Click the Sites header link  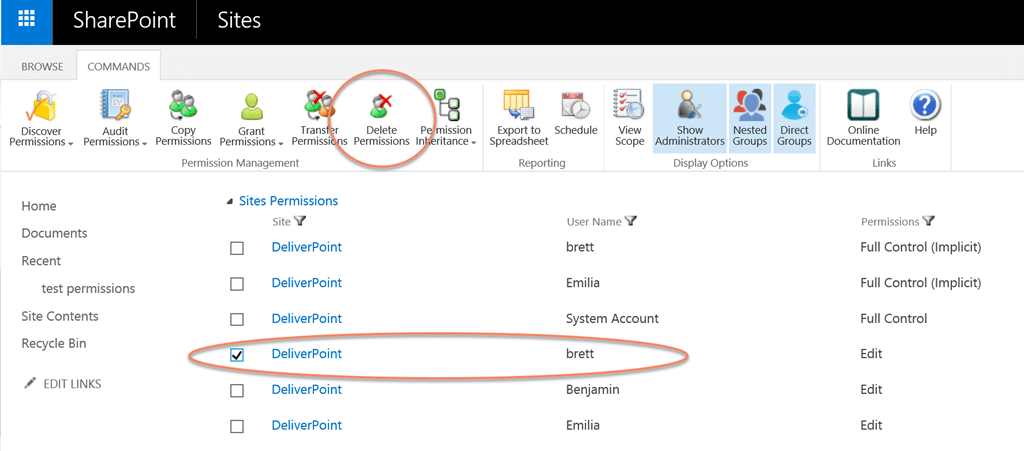pyautogui.click(x=239, y=20)
